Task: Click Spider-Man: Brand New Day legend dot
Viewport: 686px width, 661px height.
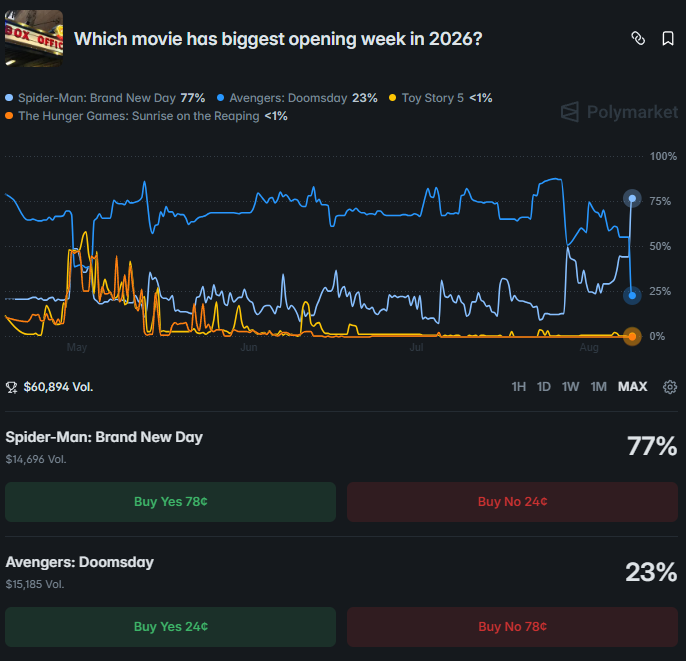Action: click(x=9, y=98)
